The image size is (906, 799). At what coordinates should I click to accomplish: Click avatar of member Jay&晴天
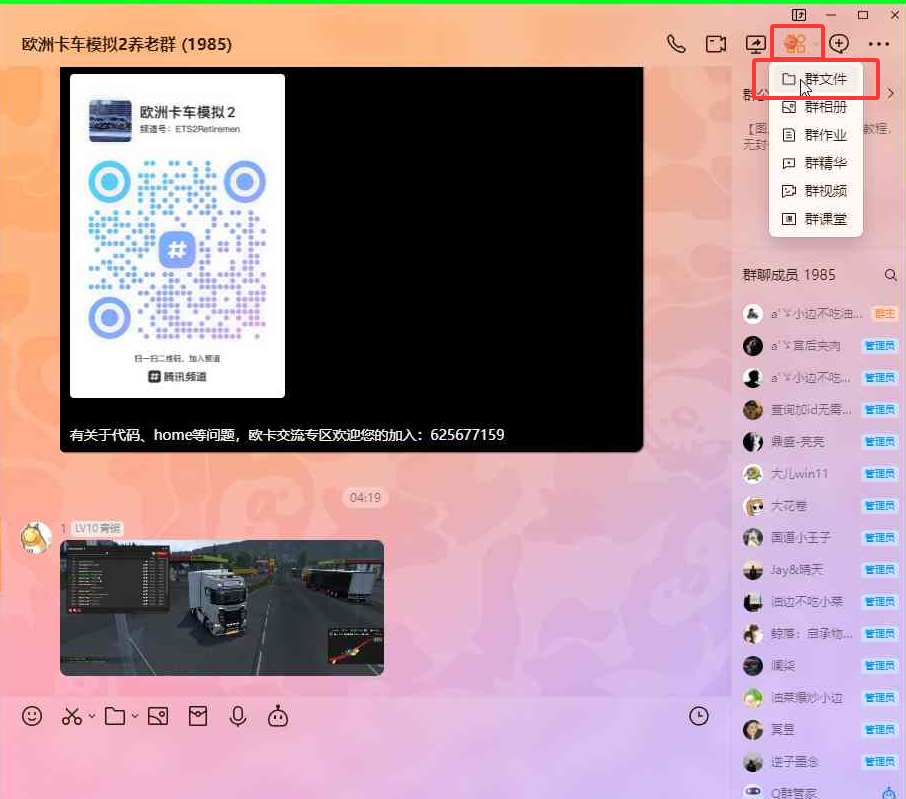tap(753, 570)
